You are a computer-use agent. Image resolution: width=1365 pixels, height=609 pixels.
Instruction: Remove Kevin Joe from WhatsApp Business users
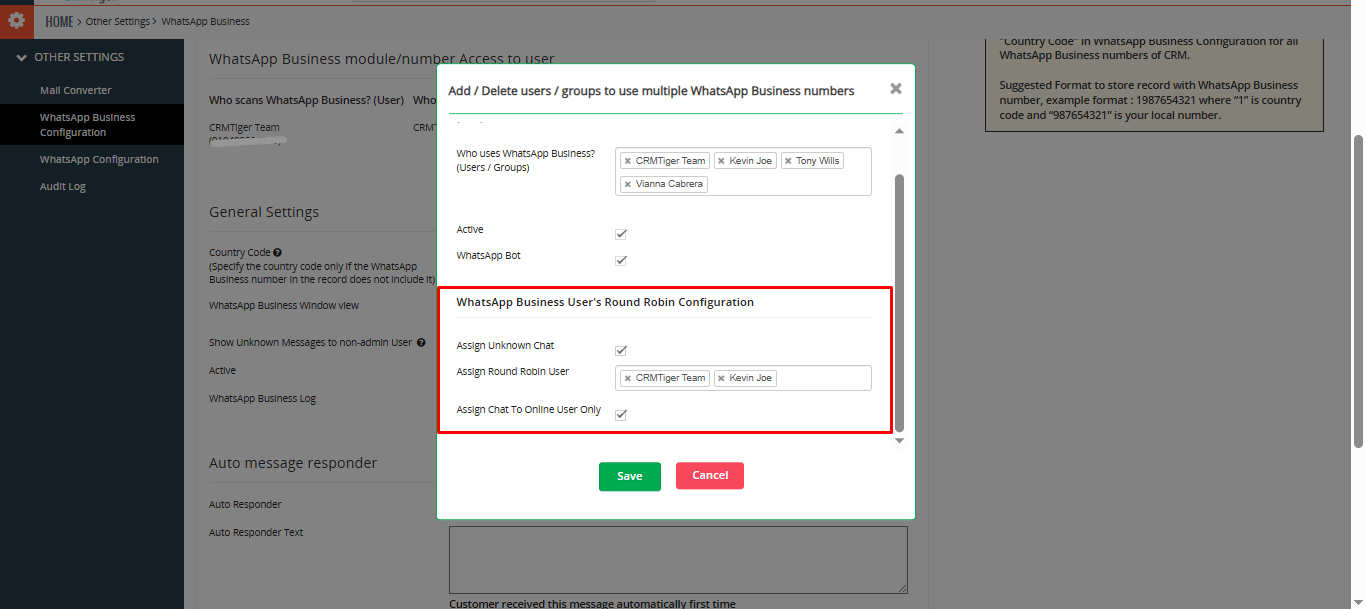tap(721, 161)
